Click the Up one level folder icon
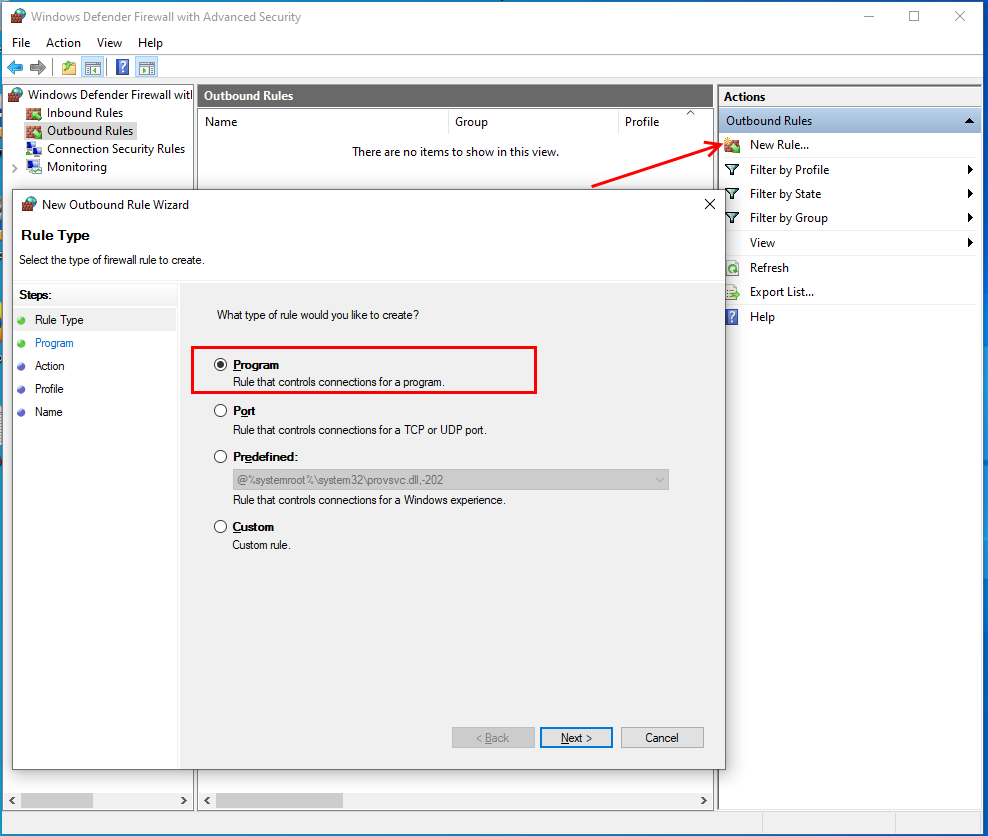The height and width of the screenshot is (836, 988). pyautogui.click(x=69, y=67)
